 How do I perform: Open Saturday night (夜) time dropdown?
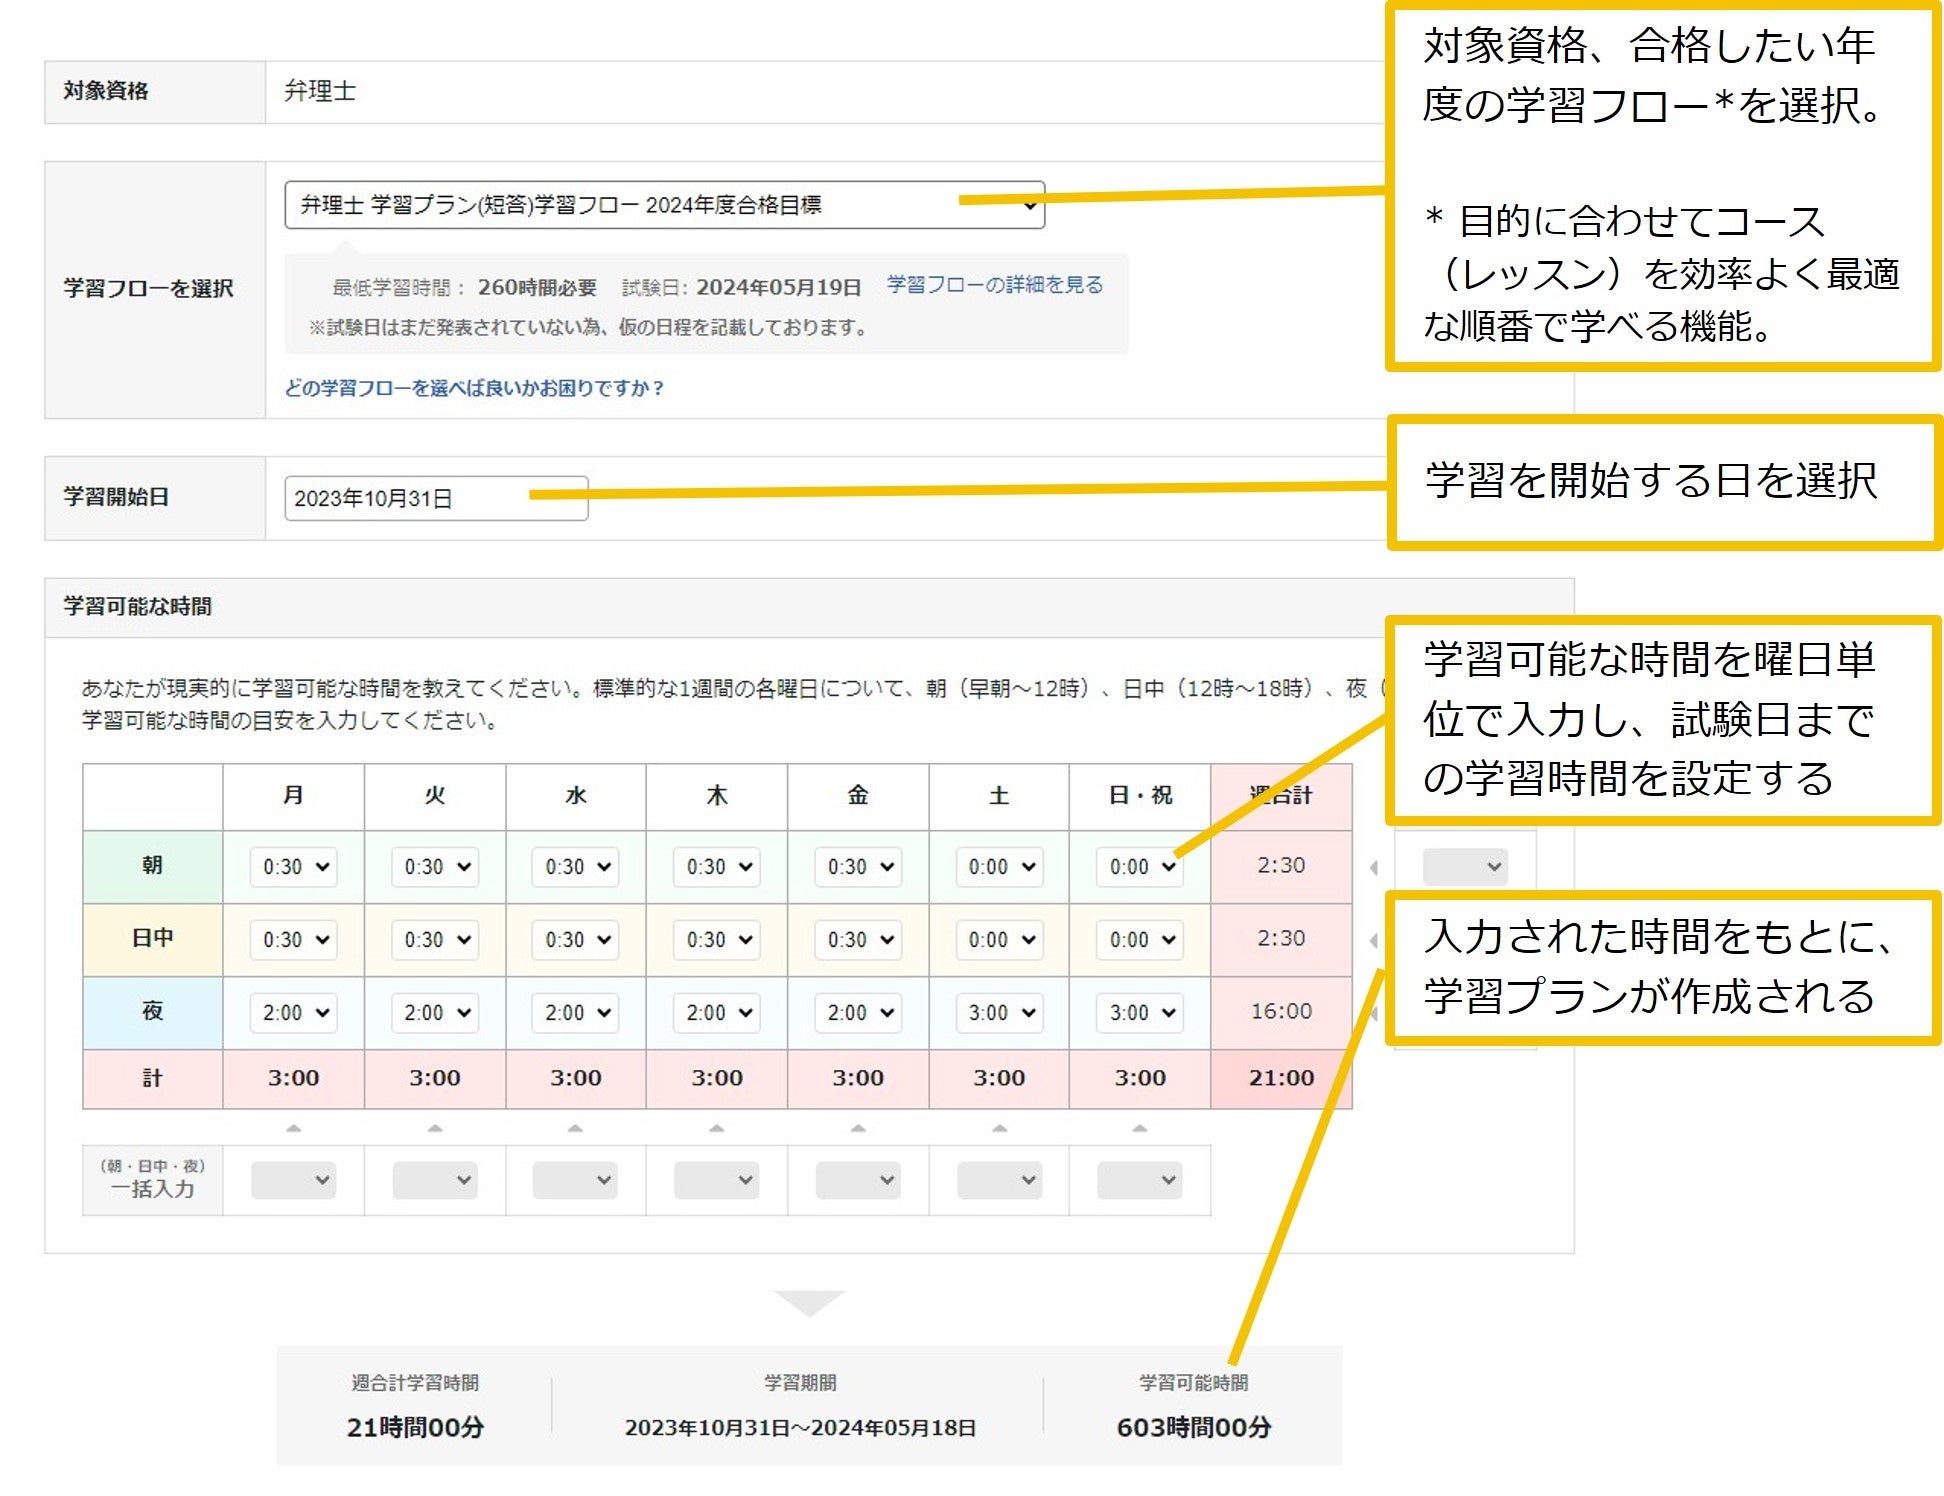tap(999, 1013)
